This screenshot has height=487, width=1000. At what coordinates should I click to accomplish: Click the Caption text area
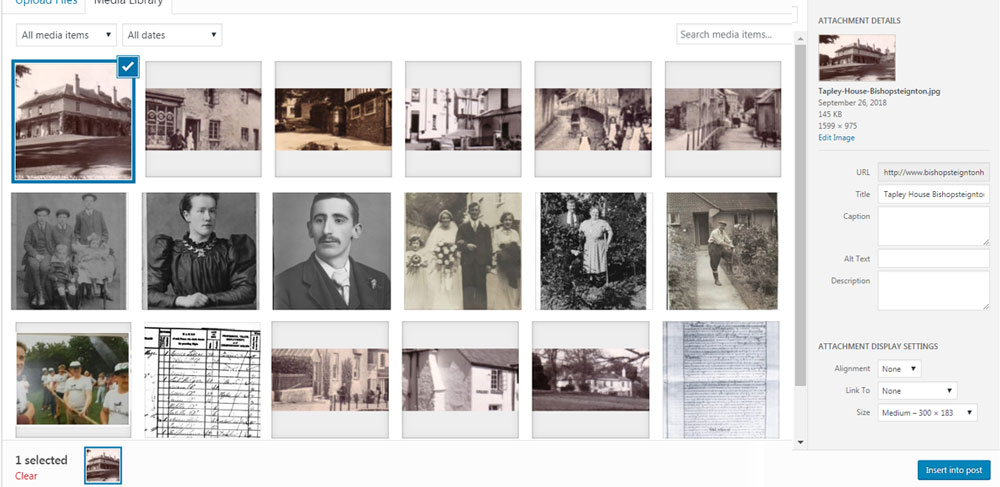934,226
